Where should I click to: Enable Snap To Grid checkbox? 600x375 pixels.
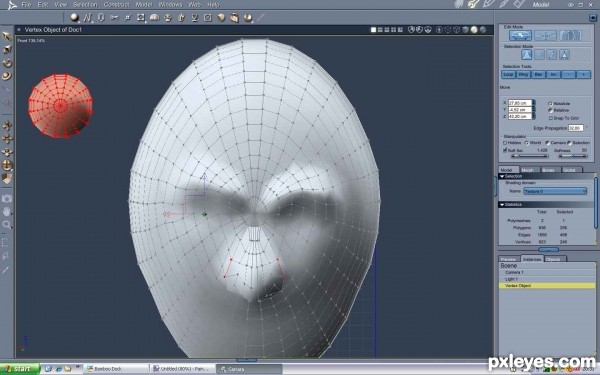551,118
